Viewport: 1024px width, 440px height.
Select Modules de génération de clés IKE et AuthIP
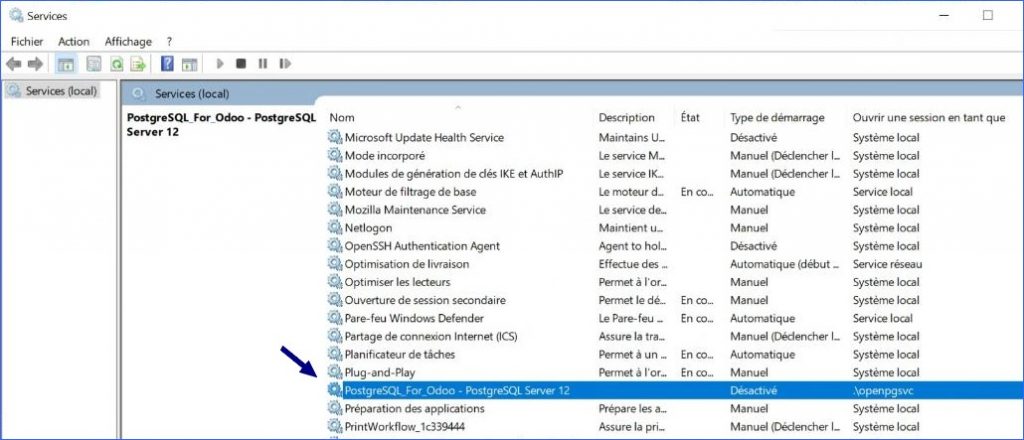(454, 174)
